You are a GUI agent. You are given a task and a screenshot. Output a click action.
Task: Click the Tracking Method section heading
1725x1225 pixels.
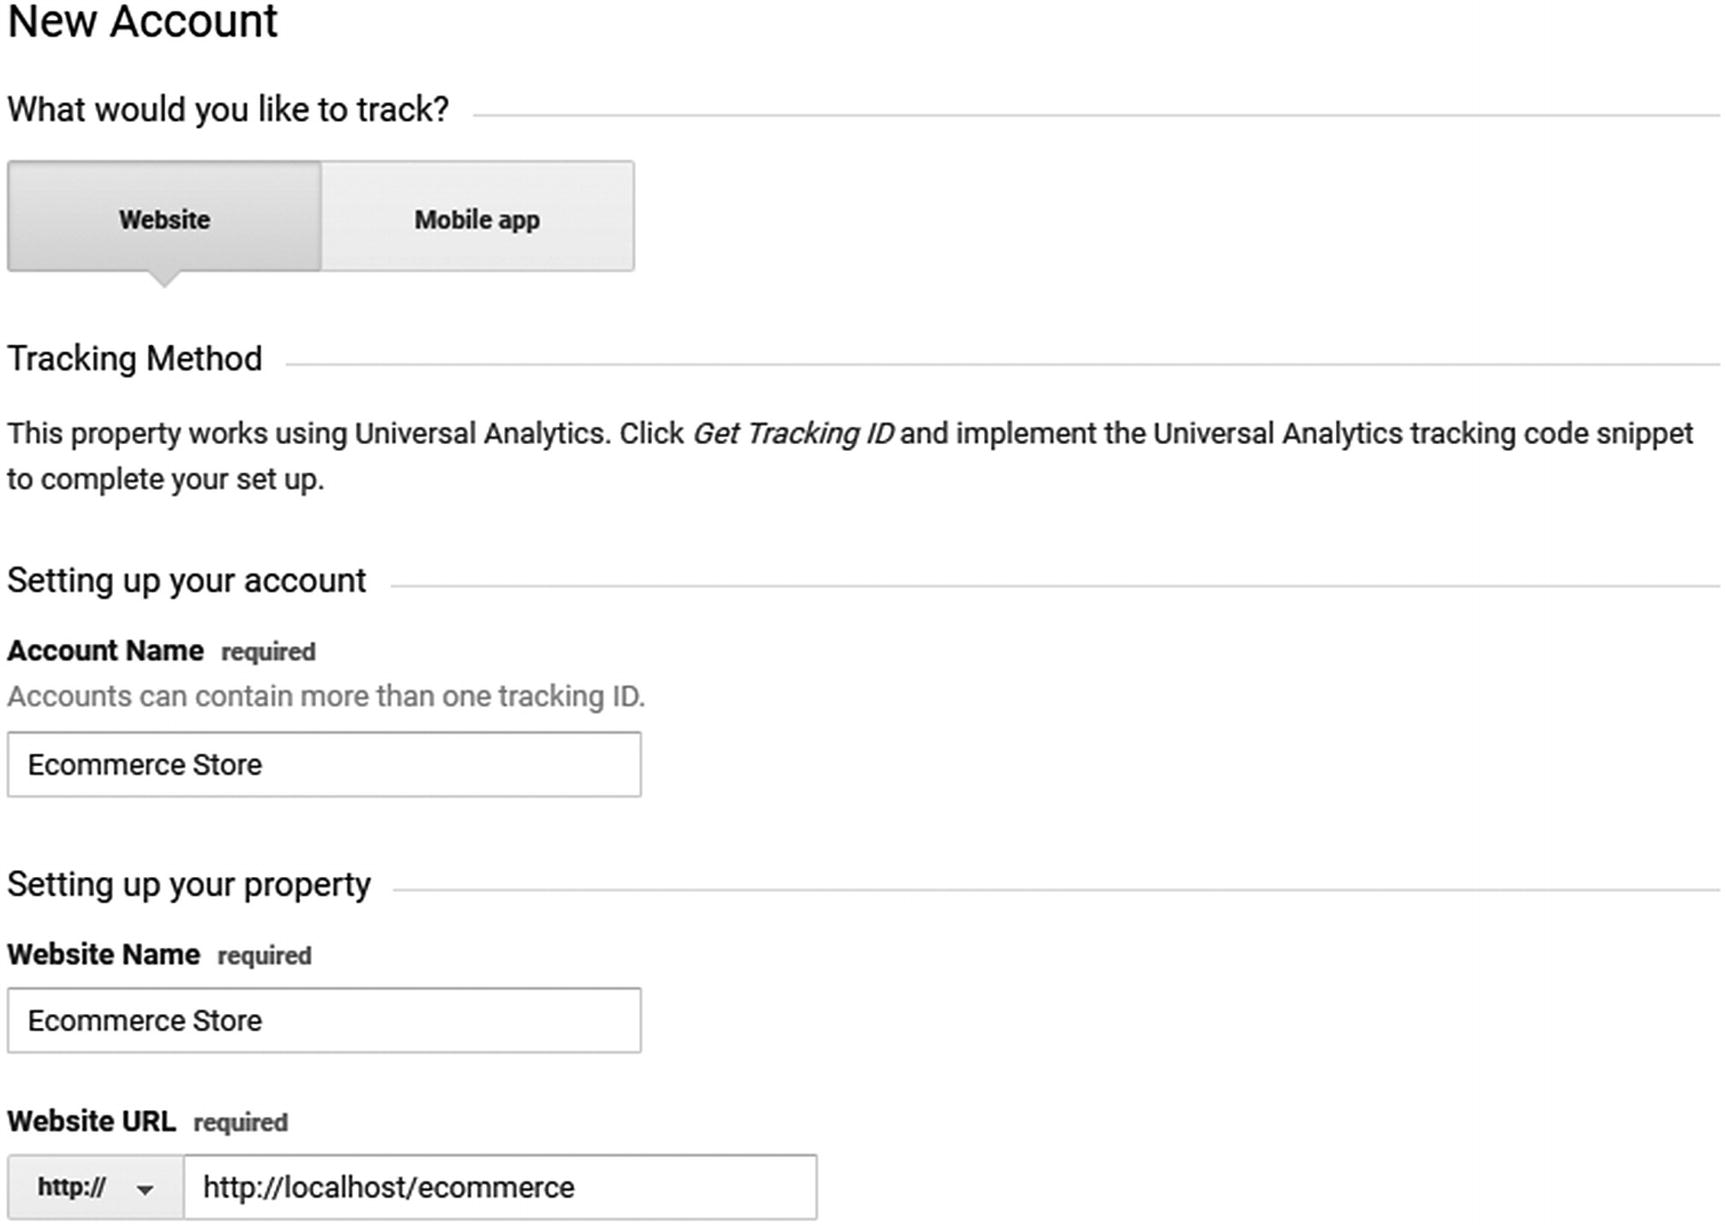135,358
